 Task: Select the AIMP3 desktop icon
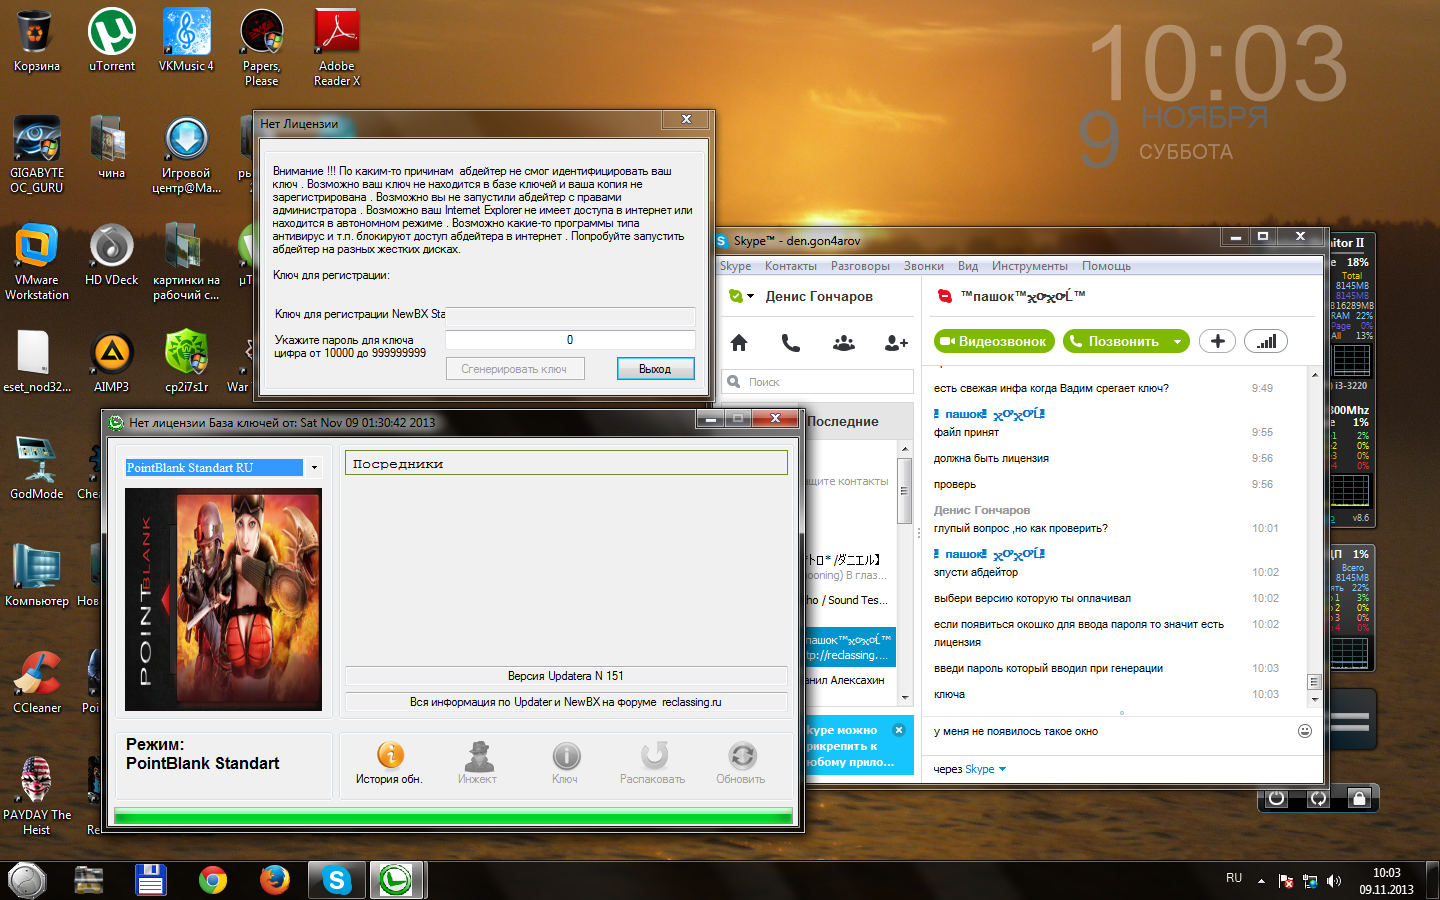[112, 362]
